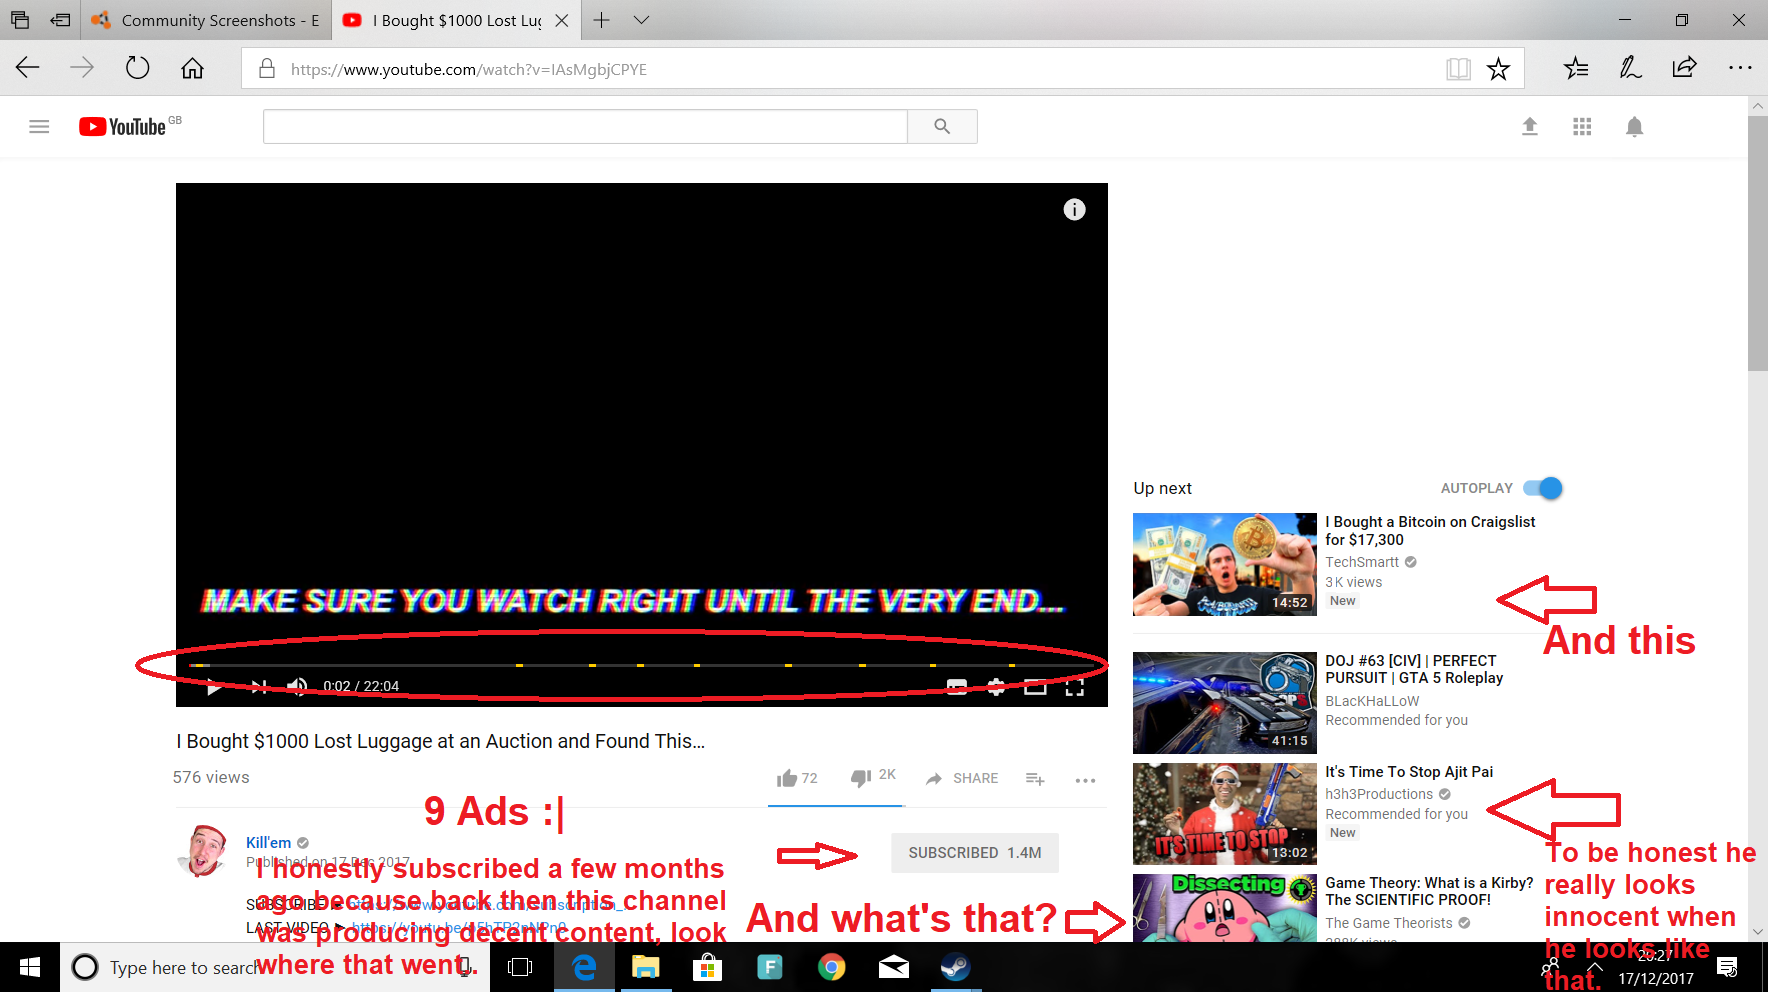1768x992 pixels.
Task: Open Edge web notes pen
Action: click(1630, 68)
